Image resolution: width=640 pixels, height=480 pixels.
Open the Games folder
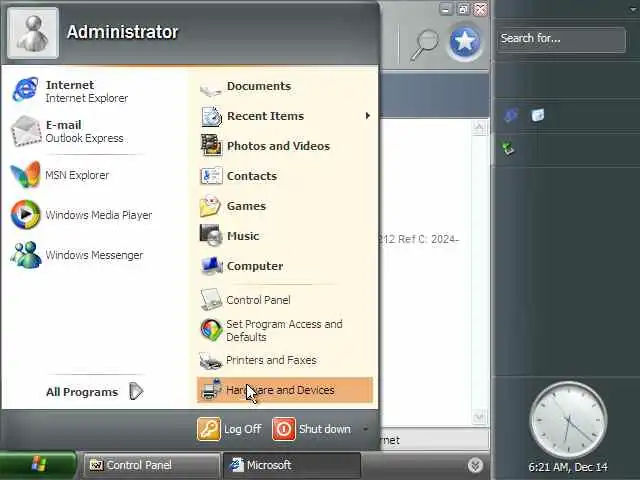pos(233,206)
